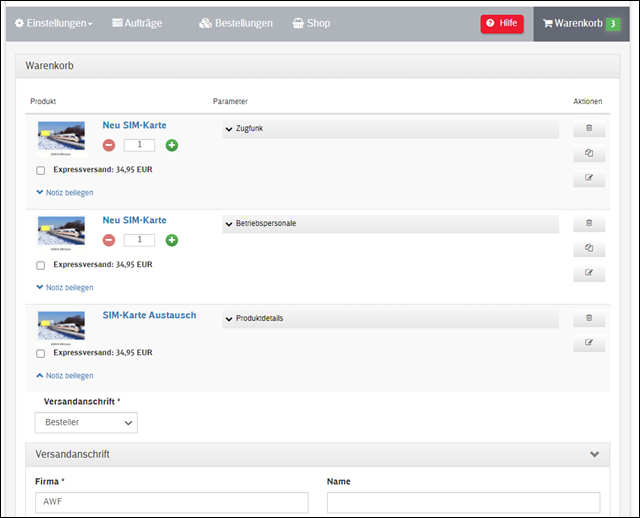Expand Notiz beilegen under the Zugfunk item
The image size is (640, 518).
65,192
